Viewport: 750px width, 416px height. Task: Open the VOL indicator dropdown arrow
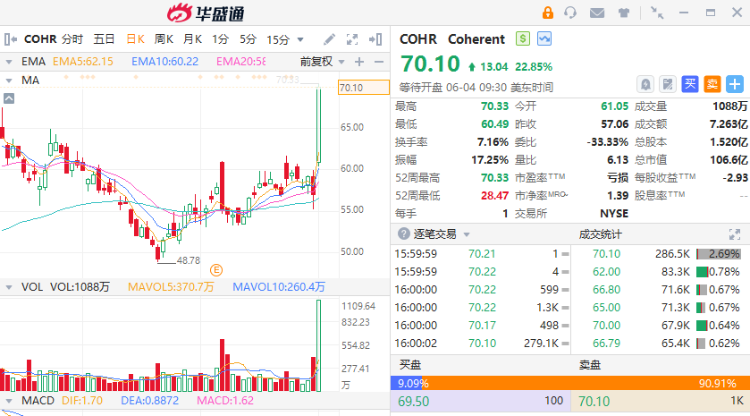pyautogui.click(x=9, y=287)
